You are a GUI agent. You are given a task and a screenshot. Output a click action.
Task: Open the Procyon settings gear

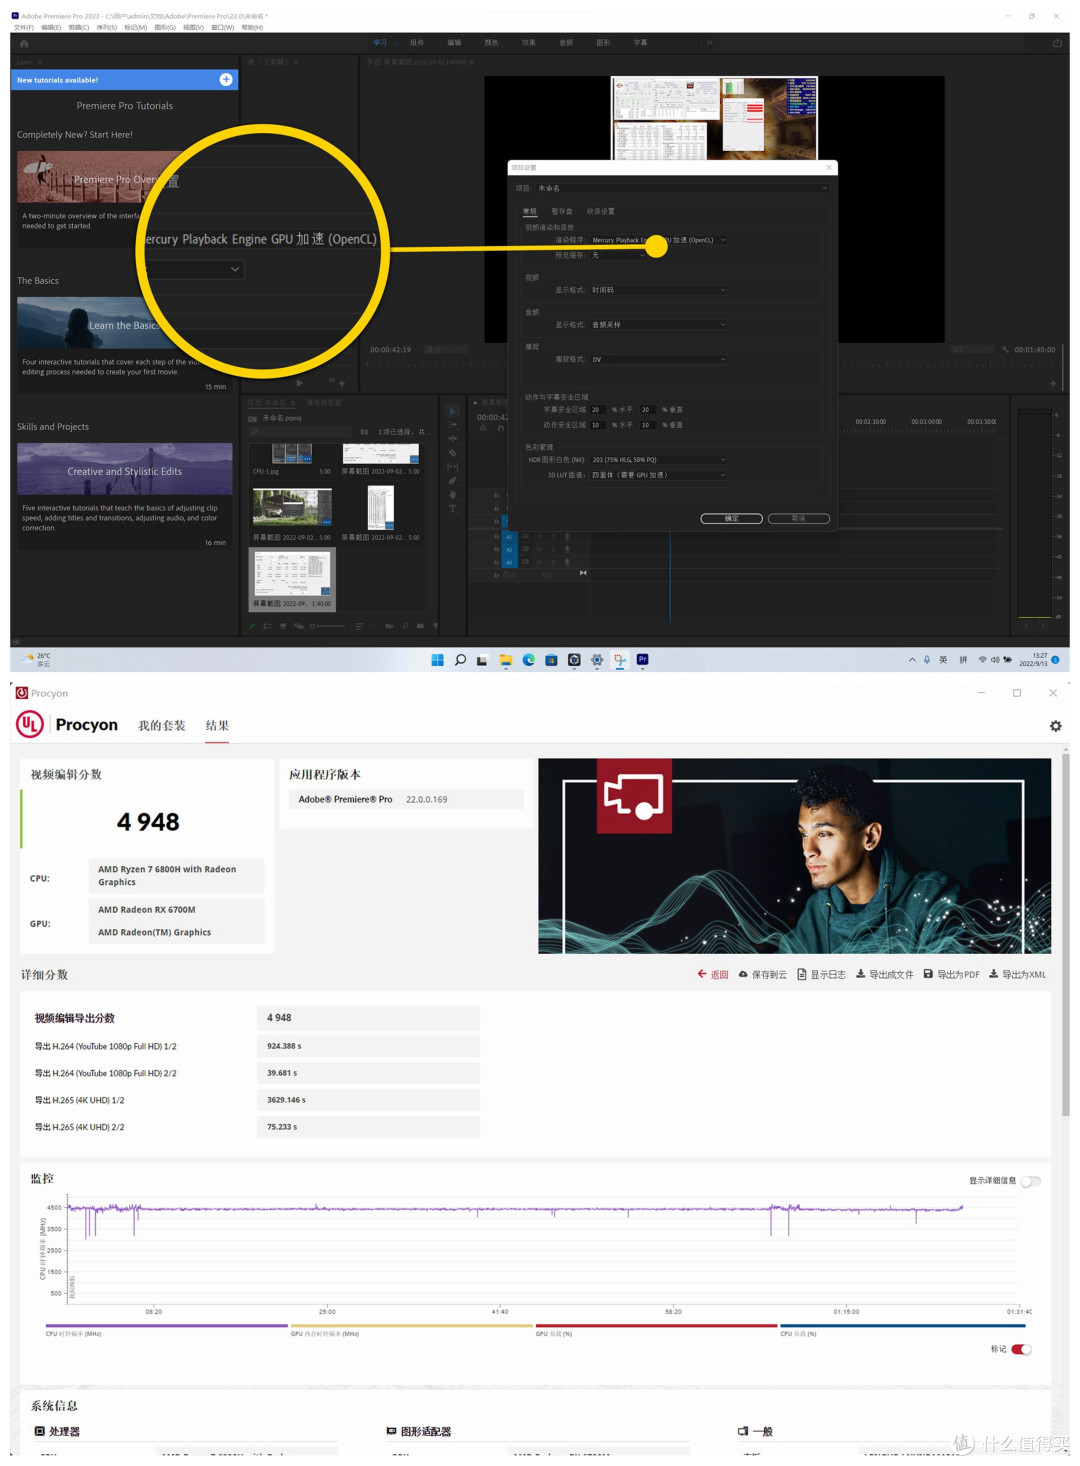click(x=1056, y=726)
